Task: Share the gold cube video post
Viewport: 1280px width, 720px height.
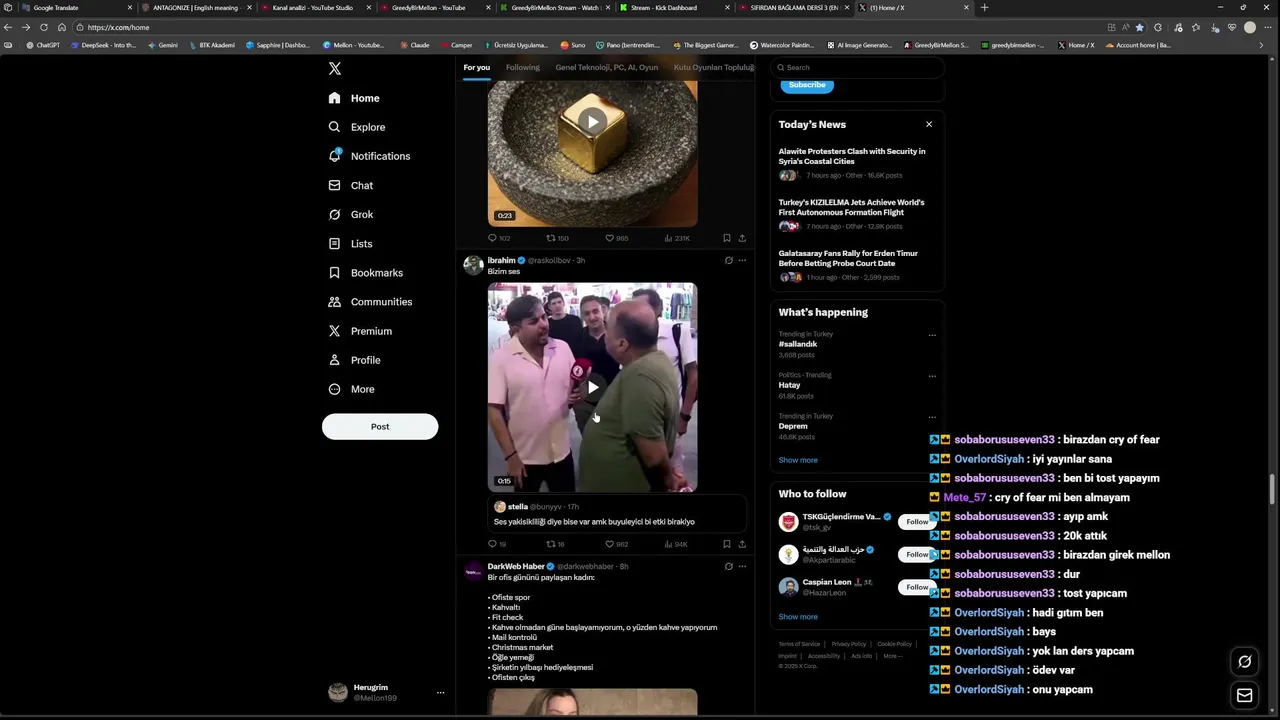Action: pos(742,238)
